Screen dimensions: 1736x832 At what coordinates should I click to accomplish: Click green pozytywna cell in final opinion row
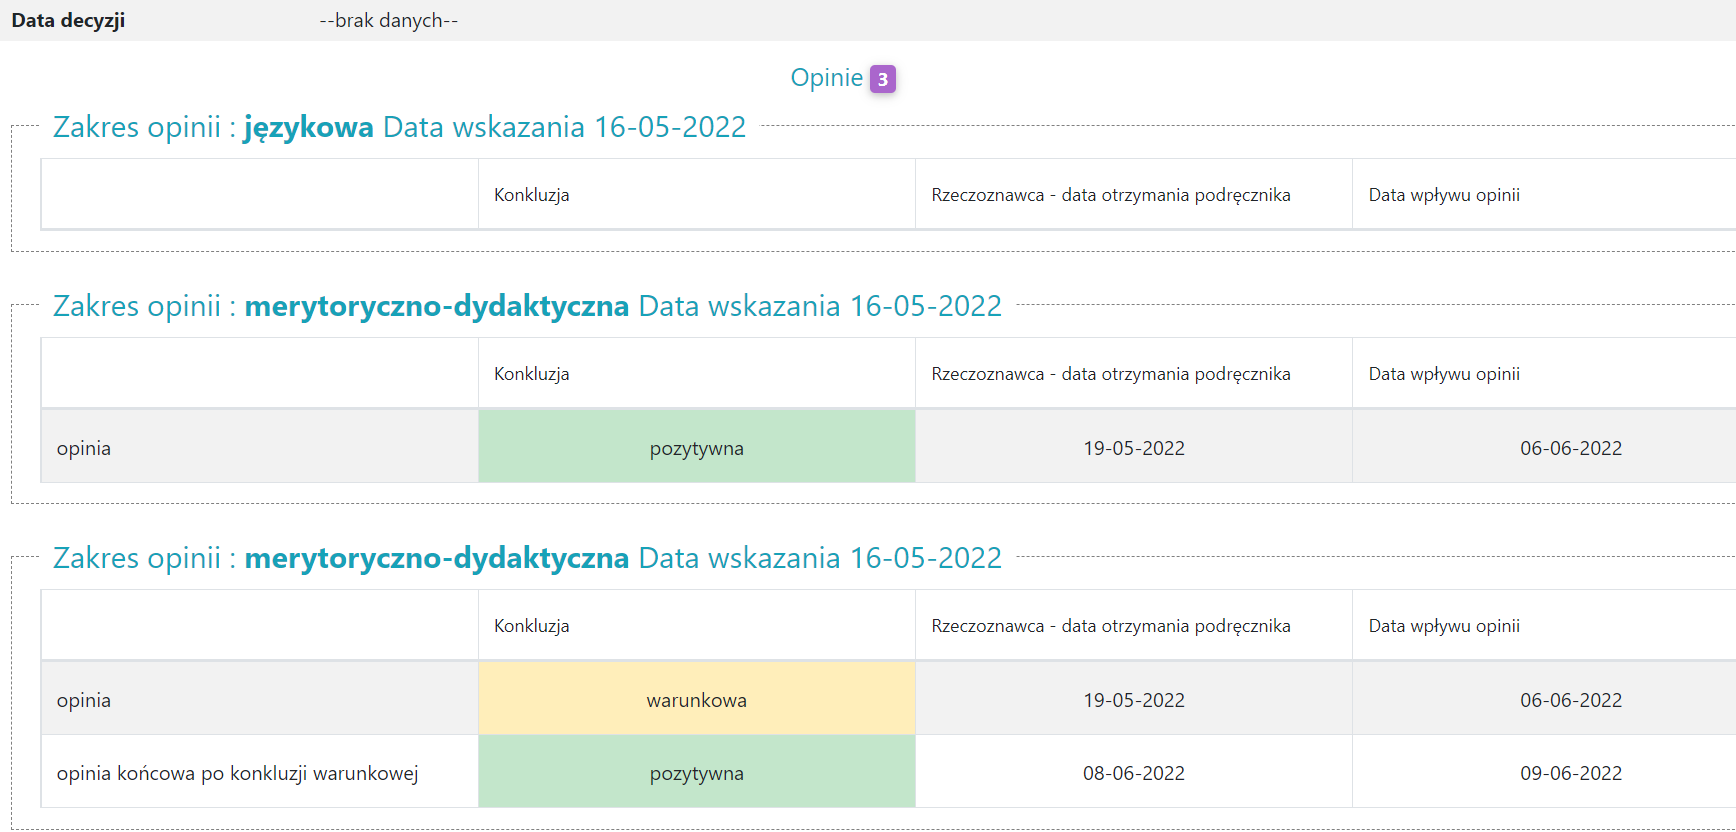tap(696, 773)
